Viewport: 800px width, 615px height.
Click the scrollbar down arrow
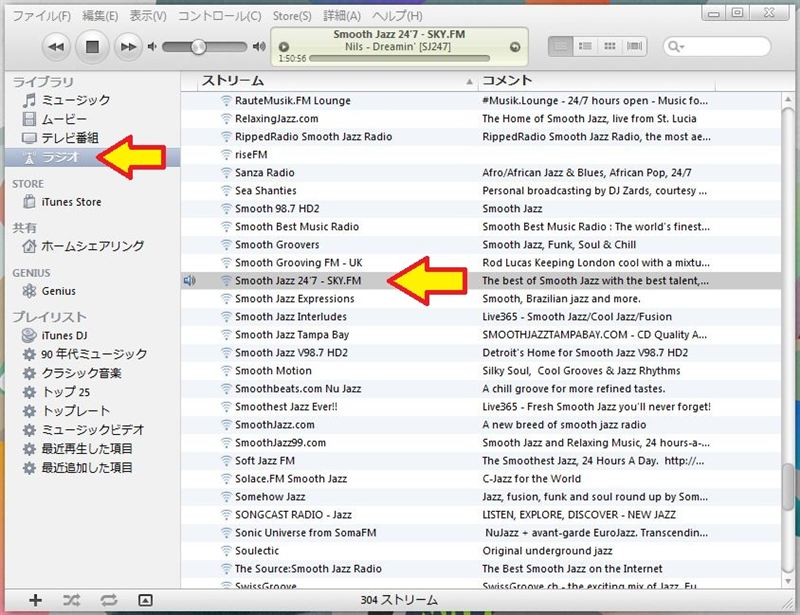[788, 581]
